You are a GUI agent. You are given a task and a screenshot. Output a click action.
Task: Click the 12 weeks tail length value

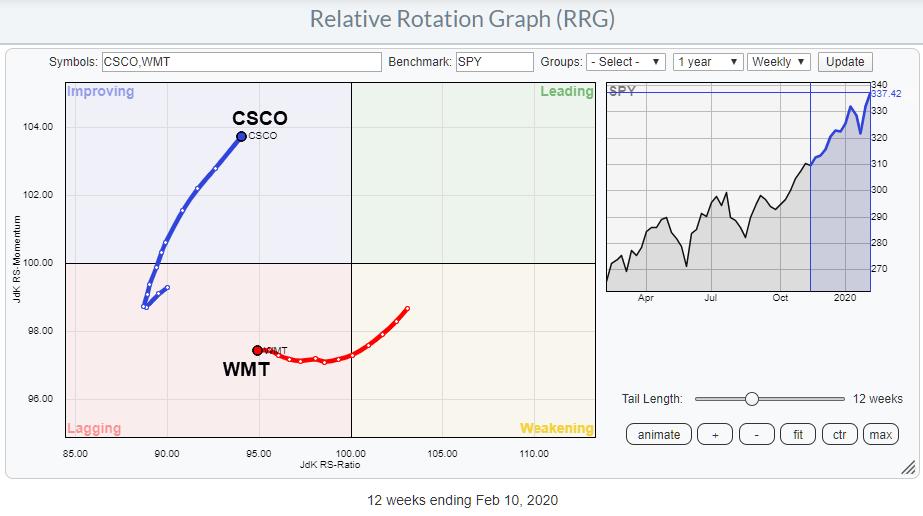(878, 399)
